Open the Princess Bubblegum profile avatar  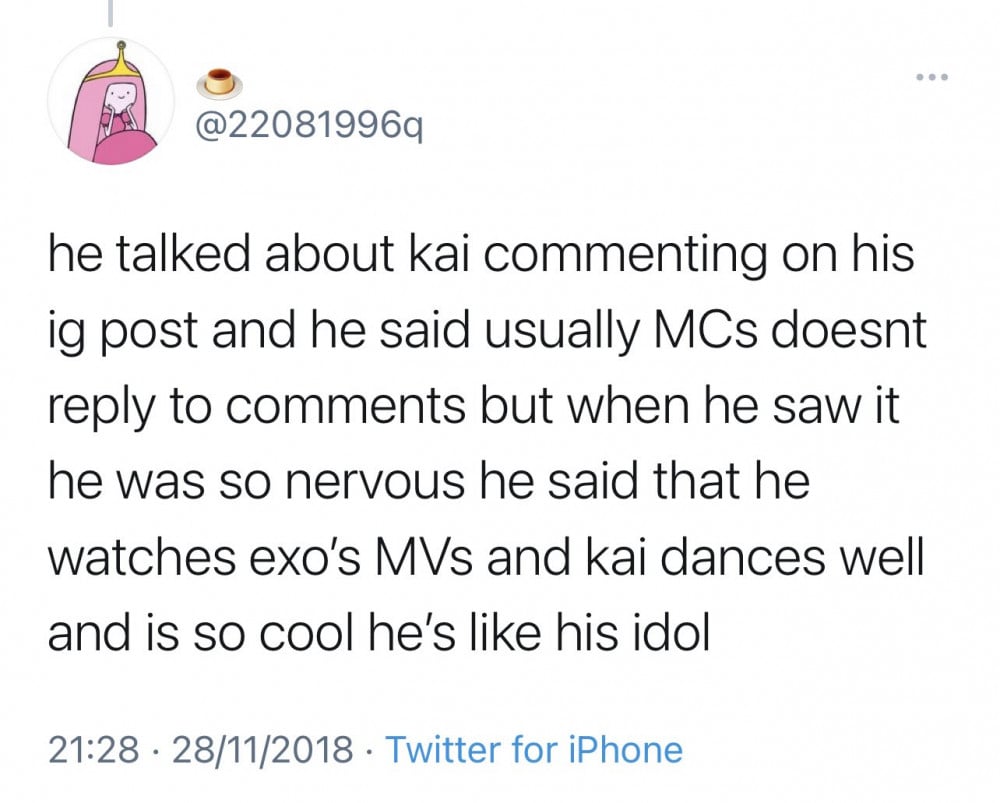[111, 102]
